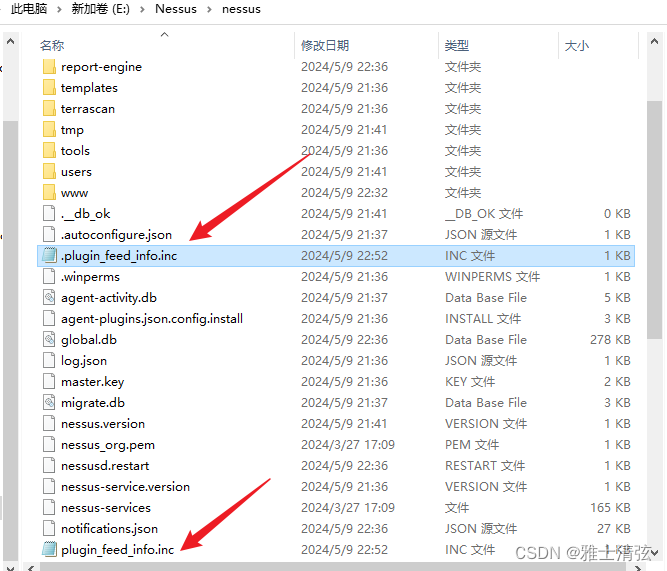Viewport: 667px width, 571px height.
Task: Select the terrascan folder name
Action: pos(88,109)
